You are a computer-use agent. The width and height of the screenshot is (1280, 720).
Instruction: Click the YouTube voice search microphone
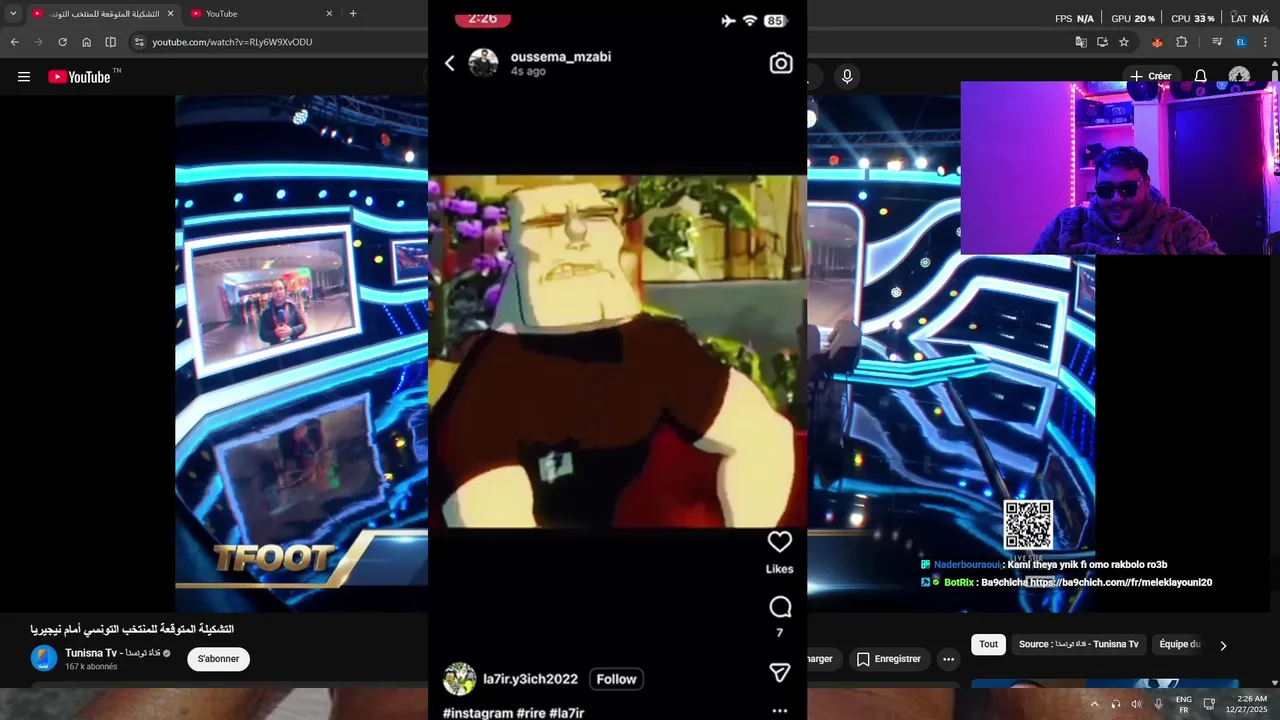coord(847,76)
